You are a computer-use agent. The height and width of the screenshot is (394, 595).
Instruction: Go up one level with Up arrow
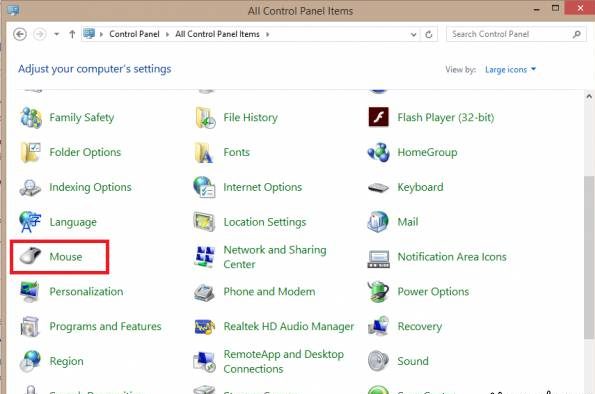click(x=72, y=34)
